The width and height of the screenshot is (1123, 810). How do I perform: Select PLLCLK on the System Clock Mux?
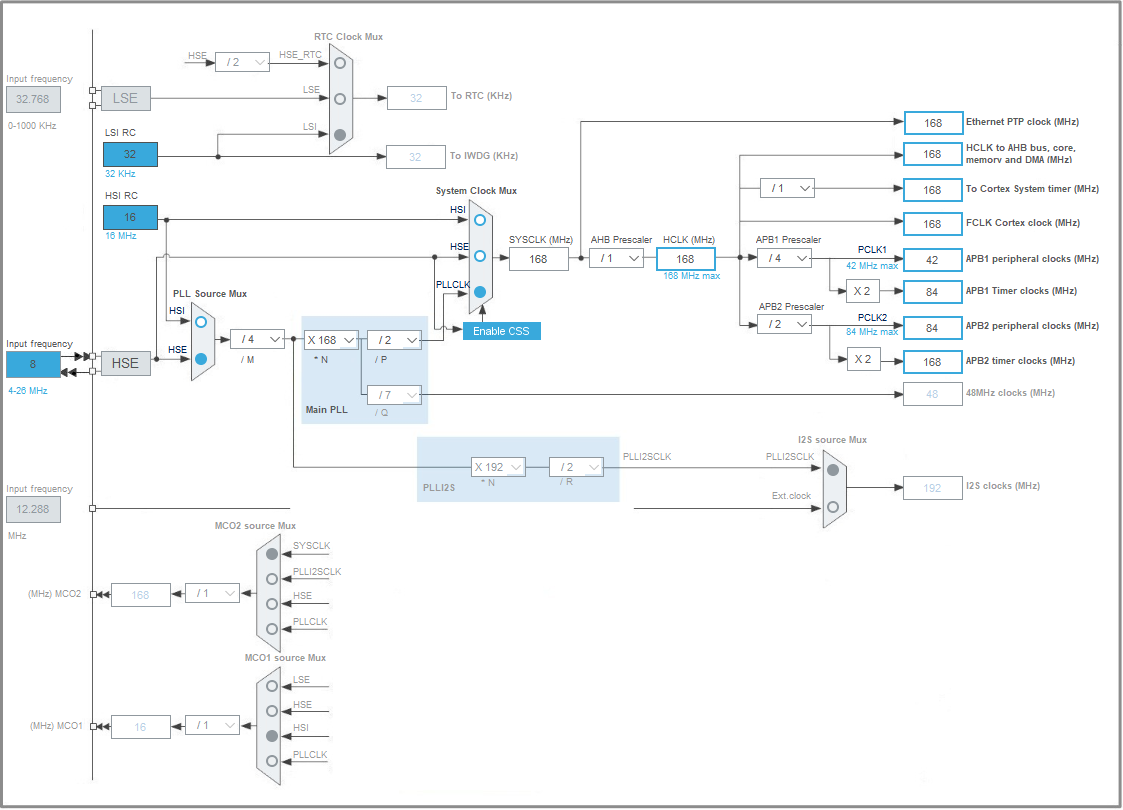[x=481, y=292]
